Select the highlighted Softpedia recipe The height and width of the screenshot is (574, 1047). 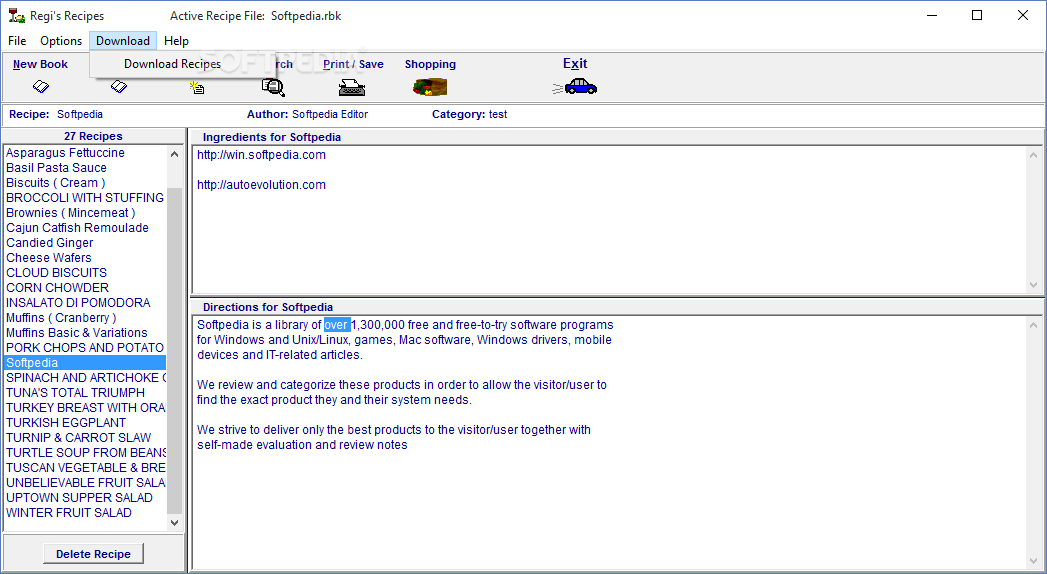tap(85, 363)
